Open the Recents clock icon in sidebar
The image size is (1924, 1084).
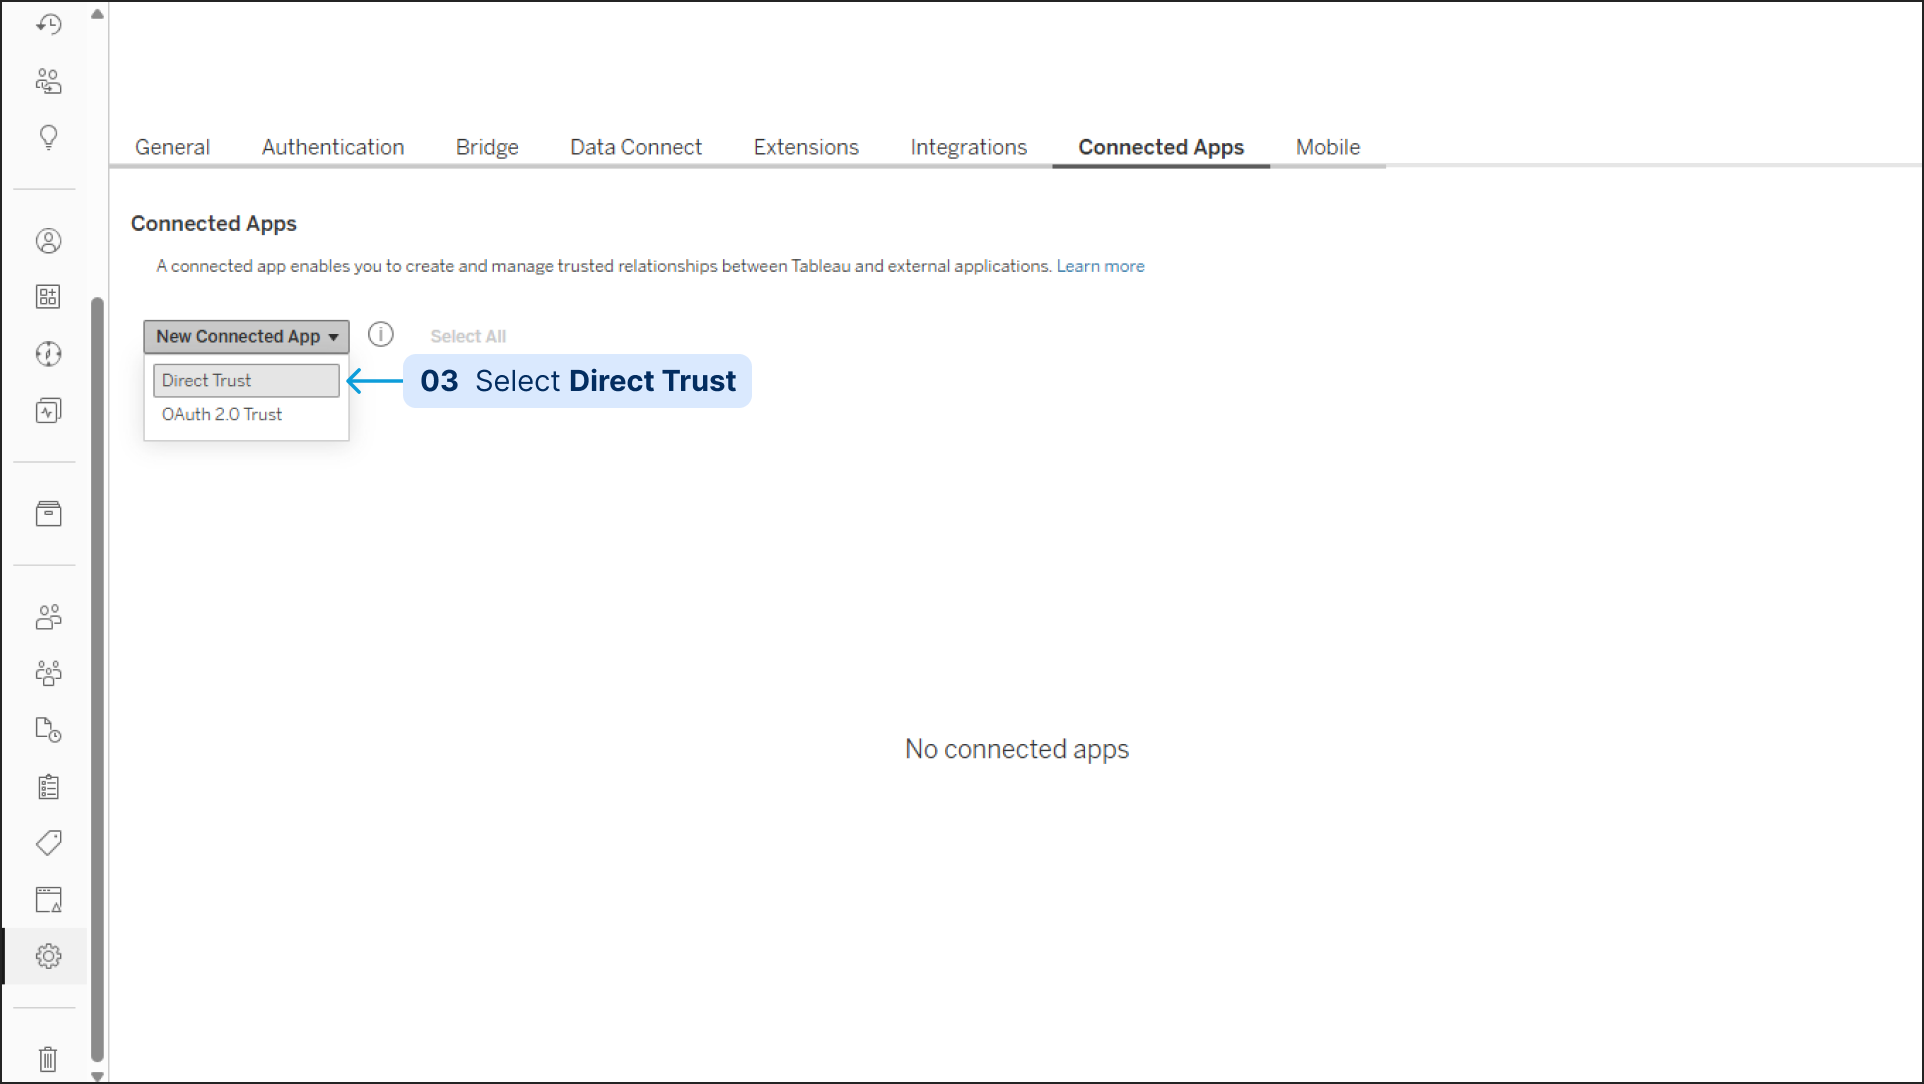pos(48,24)
